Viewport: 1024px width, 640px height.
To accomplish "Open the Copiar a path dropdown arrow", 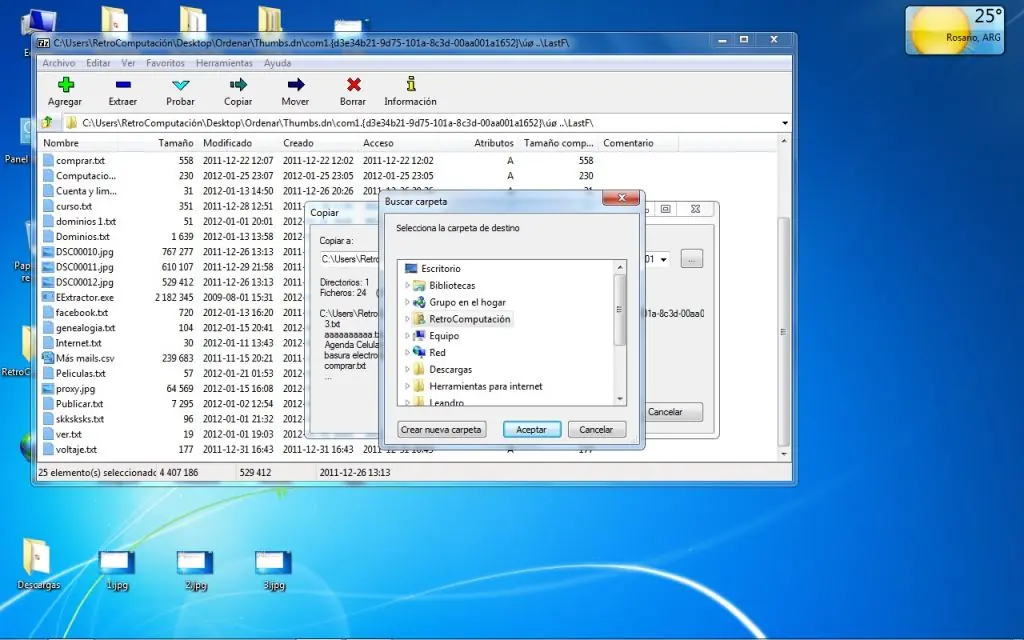I will coord(664,259).
